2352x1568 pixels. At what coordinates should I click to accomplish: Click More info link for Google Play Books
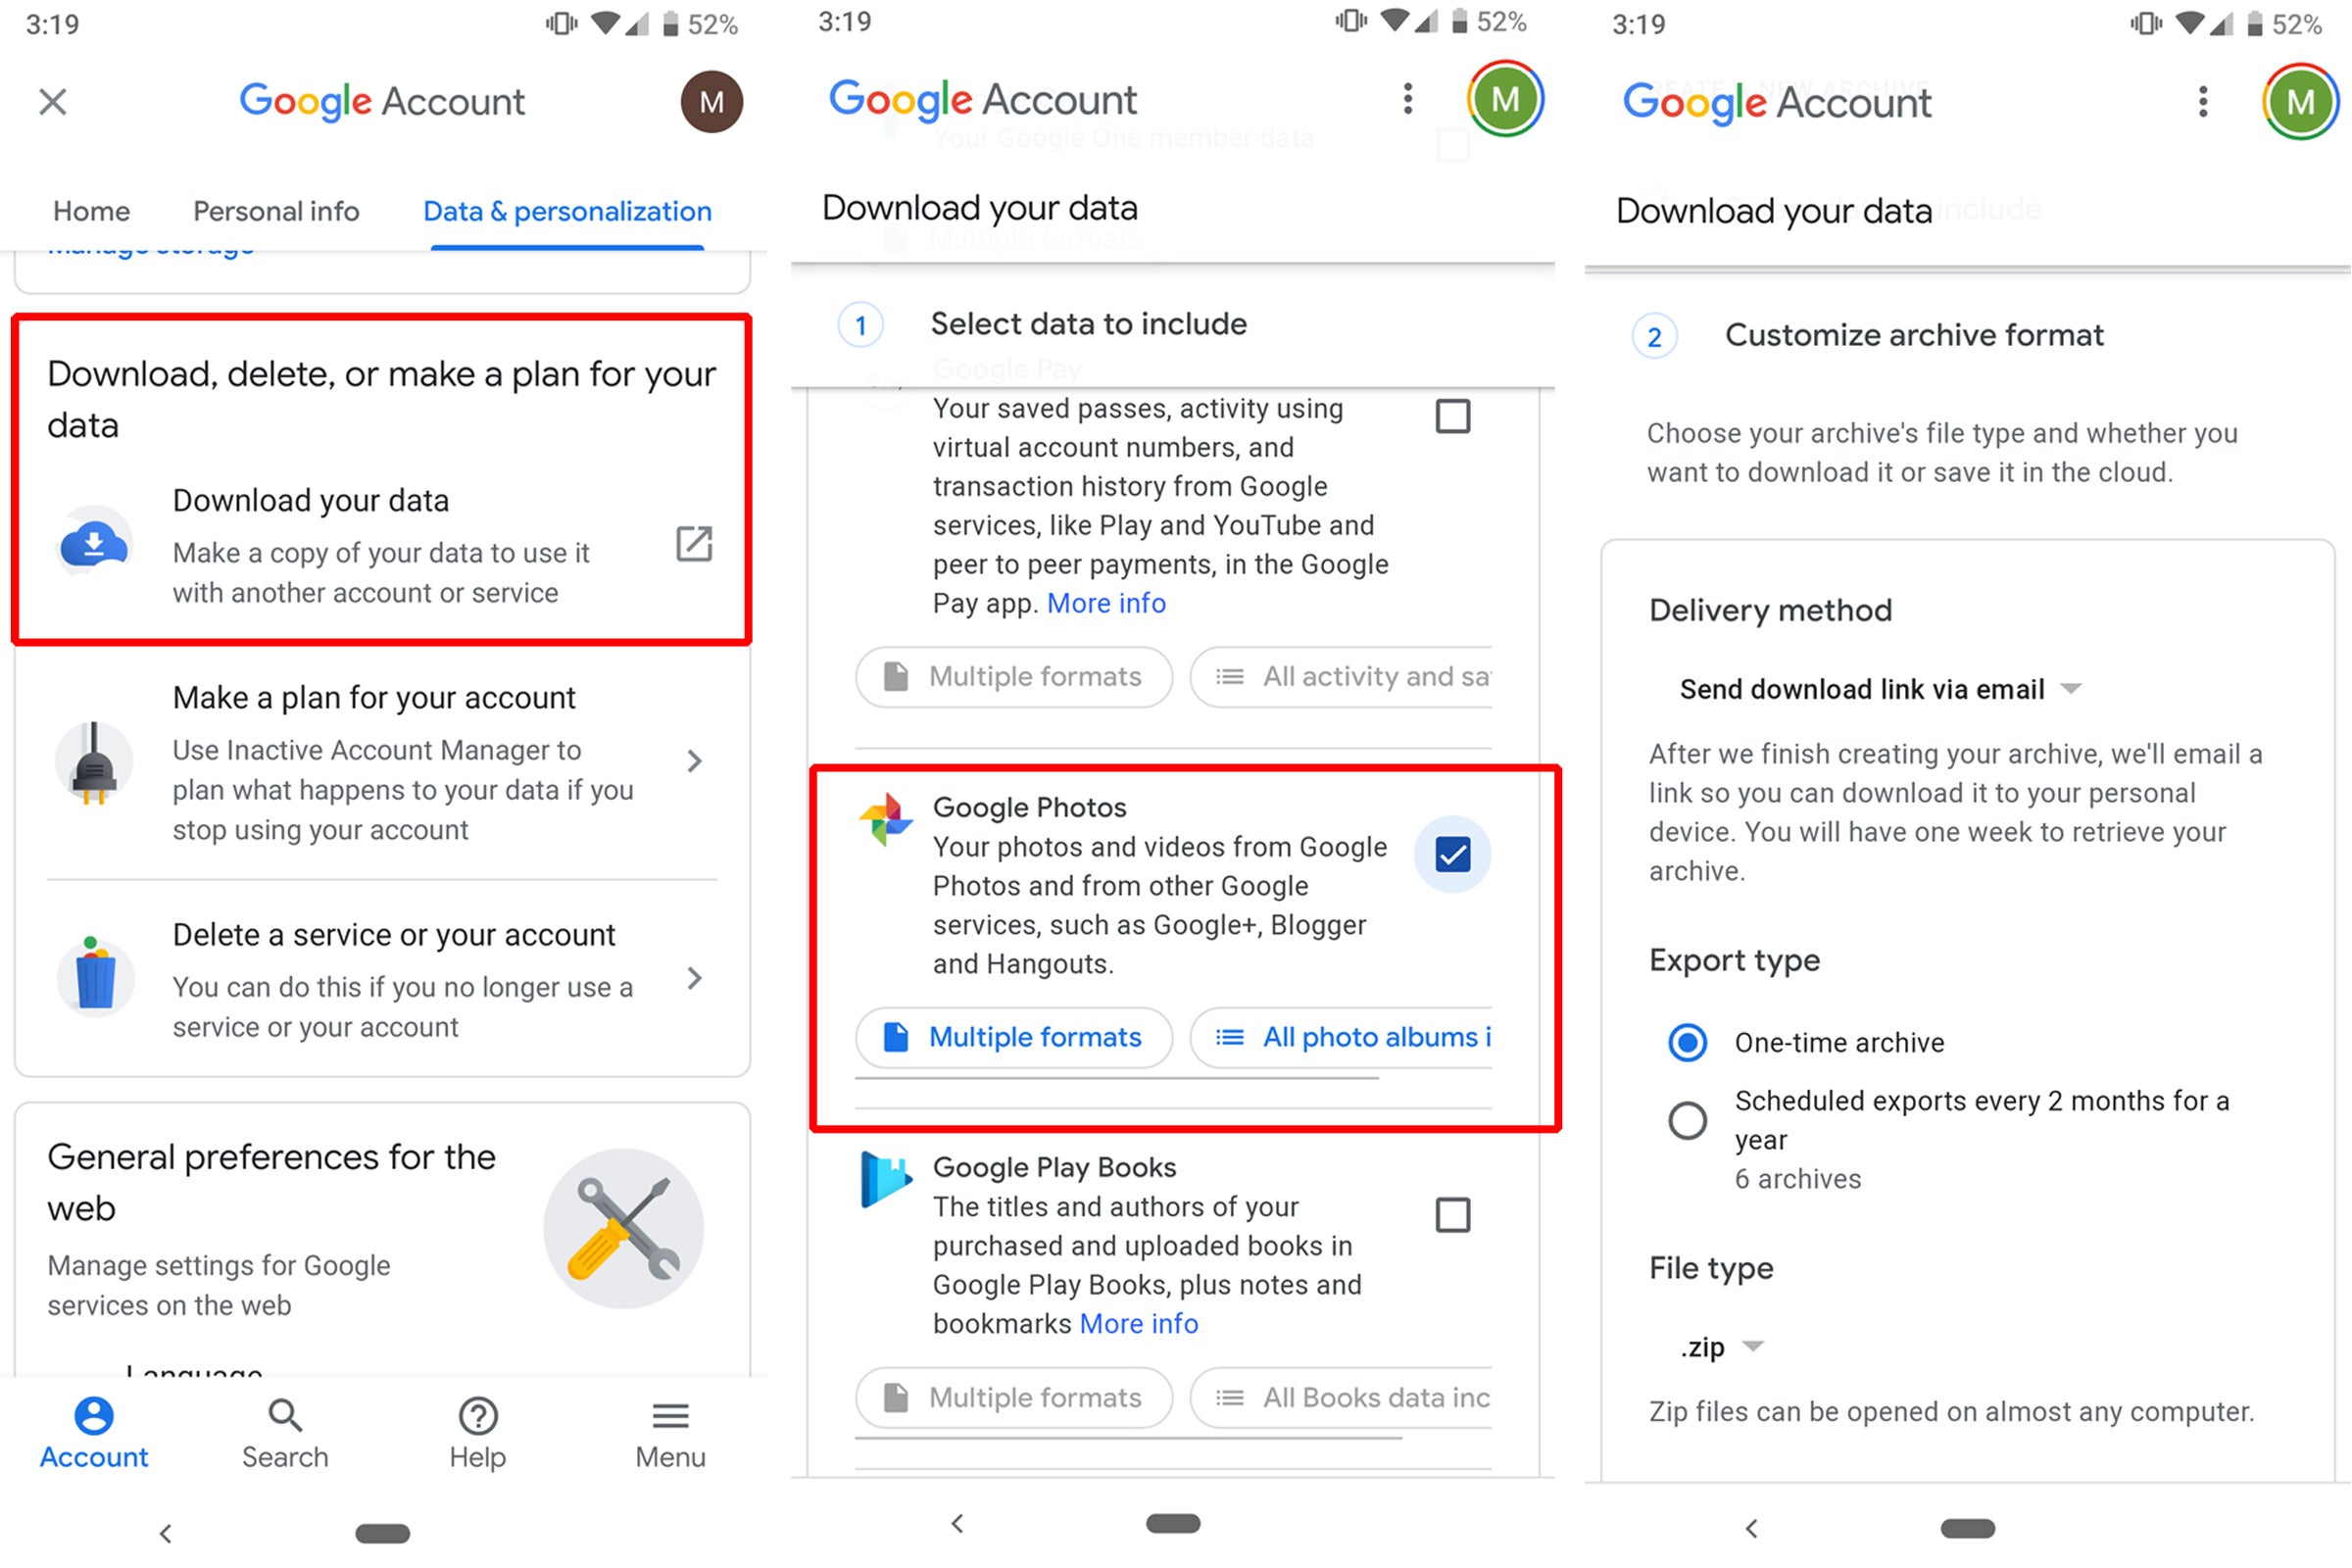pyautogui.click(x=1138, y=1321)
